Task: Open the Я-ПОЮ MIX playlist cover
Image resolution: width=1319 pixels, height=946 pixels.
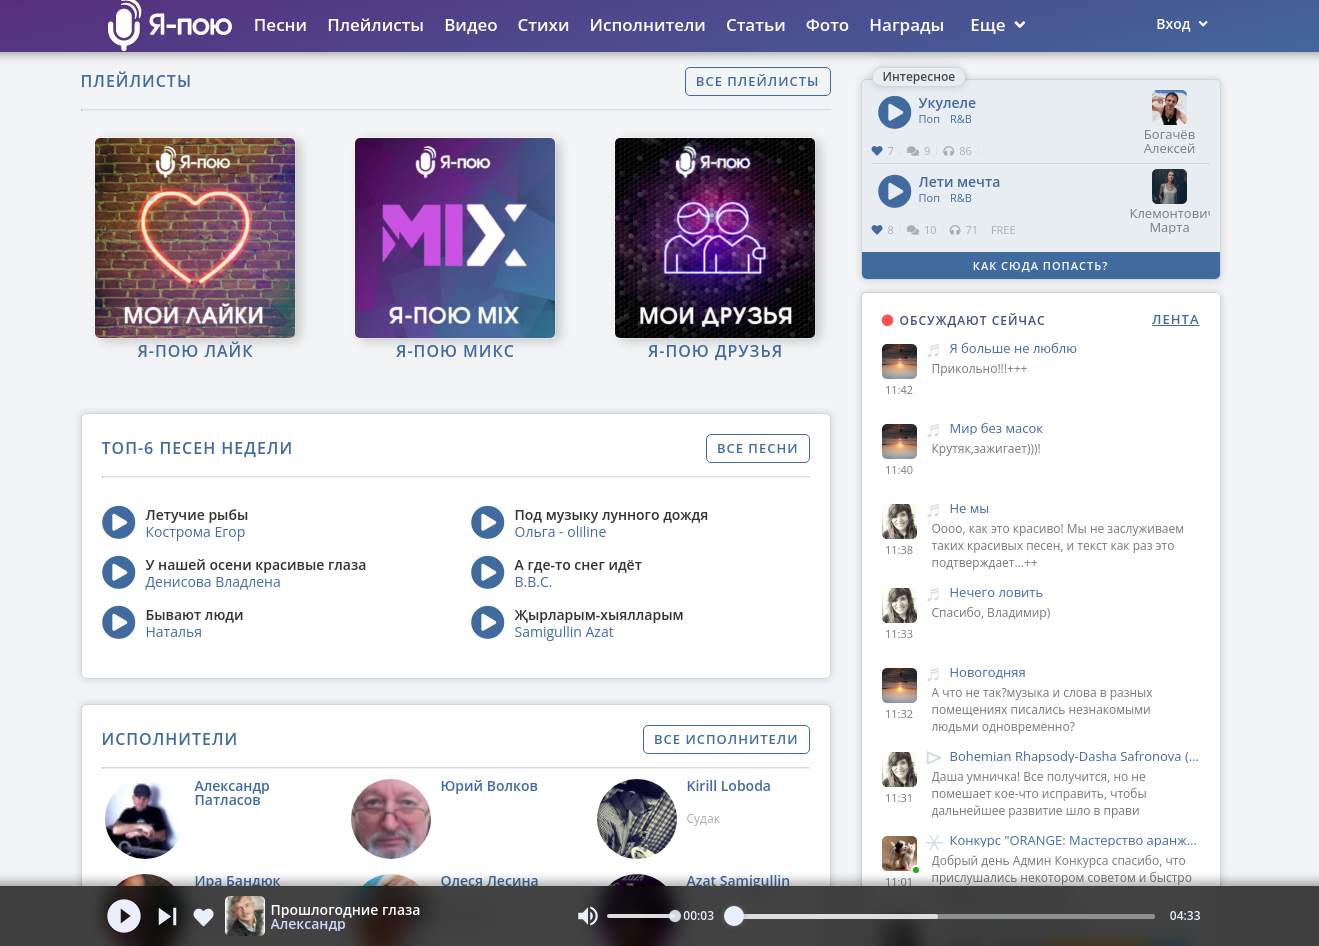Action: coord(455,238)
